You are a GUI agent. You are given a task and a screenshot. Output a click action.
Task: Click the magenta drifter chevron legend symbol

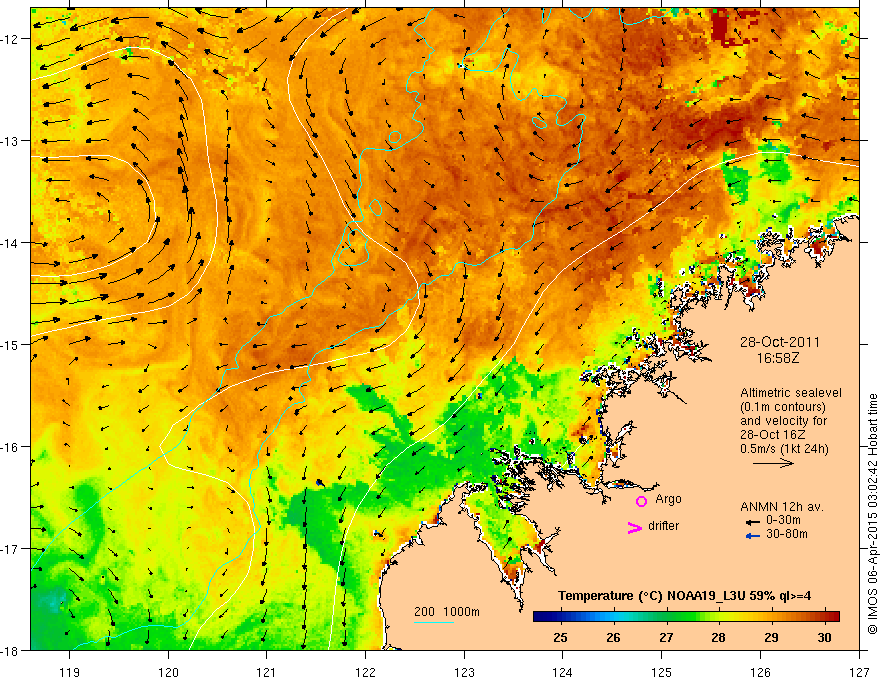coord(635,527)
